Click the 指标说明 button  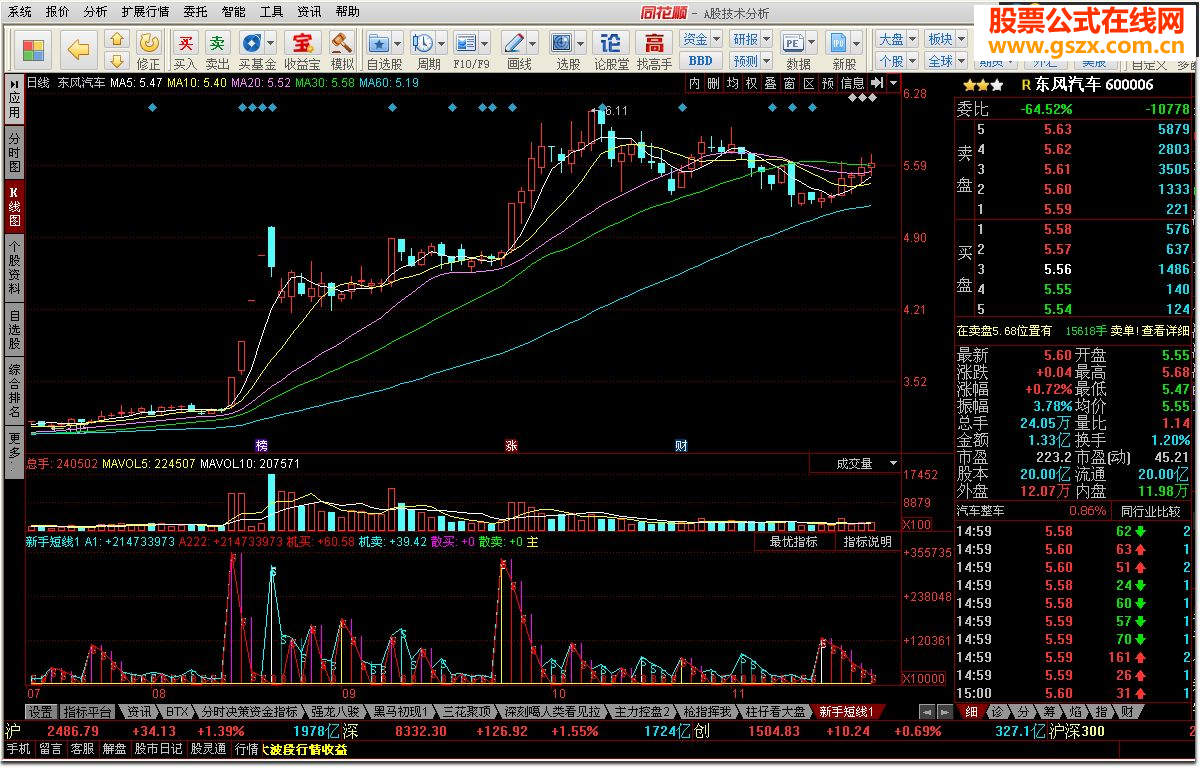[x=866, y=542]
